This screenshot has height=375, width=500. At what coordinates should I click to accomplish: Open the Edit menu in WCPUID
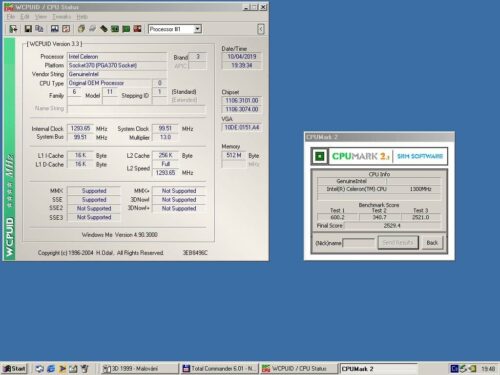tap(25, 17)
